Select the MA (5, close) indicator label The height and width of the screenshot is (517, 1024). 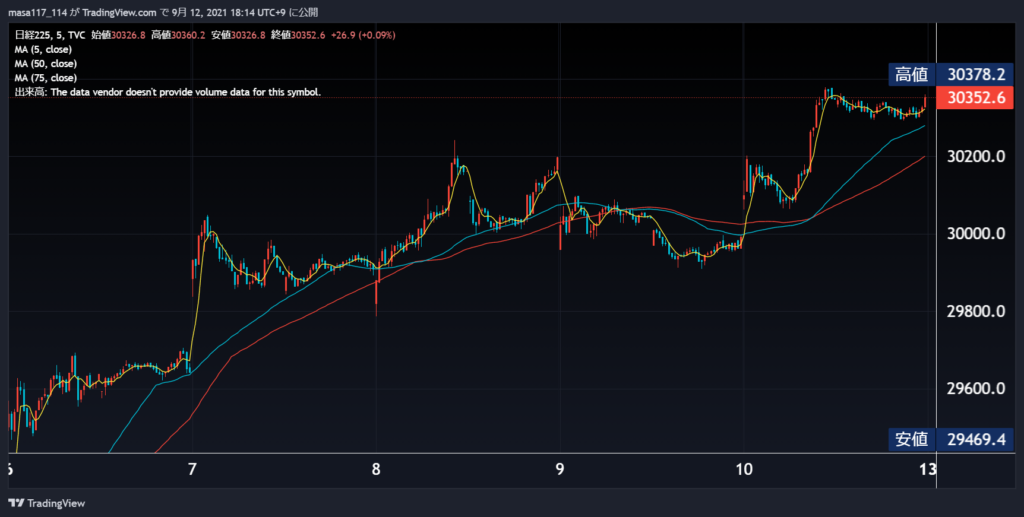click(43, 50)
